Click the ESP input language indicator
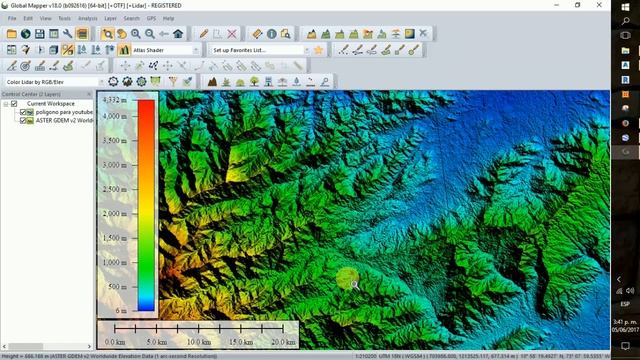 (625, 304)
